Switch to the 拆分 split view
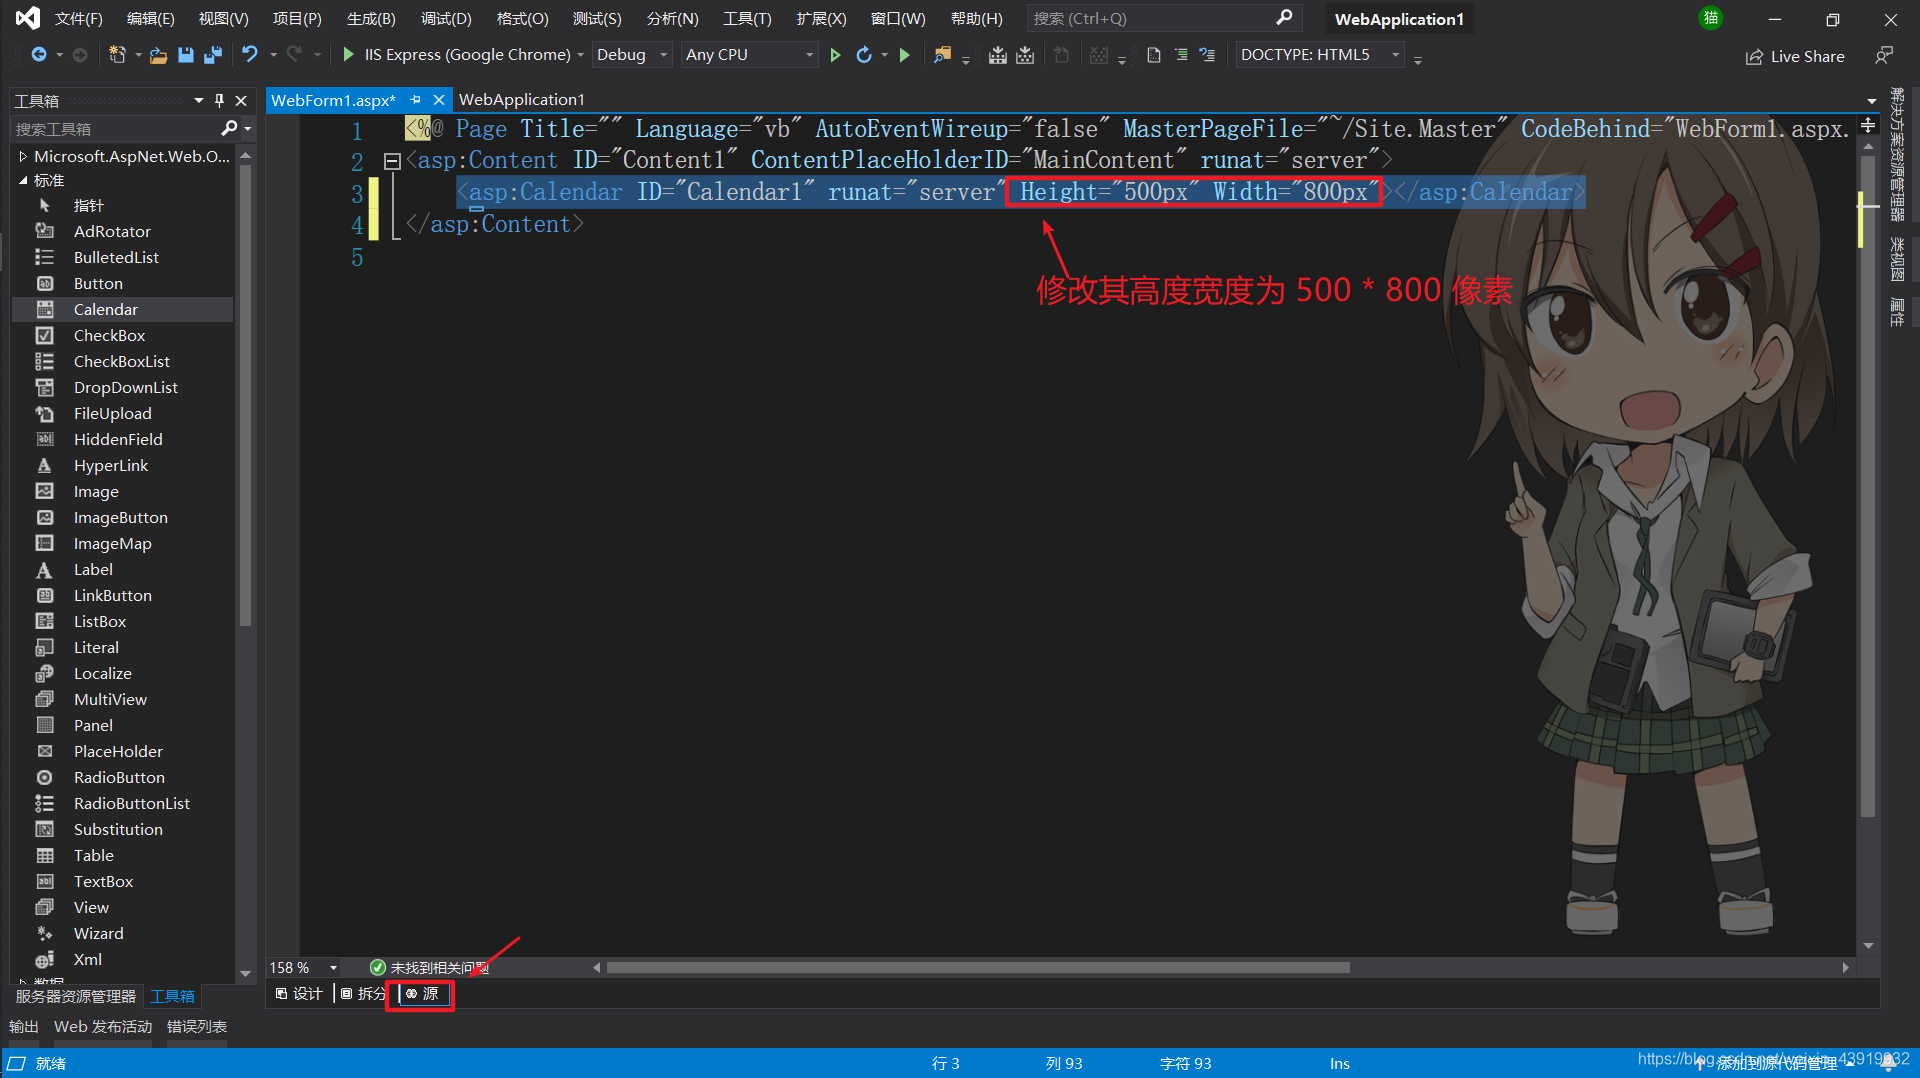The height and width of the screenshot is (1078, 1920). pyautogui.click(x=363, y=993)
